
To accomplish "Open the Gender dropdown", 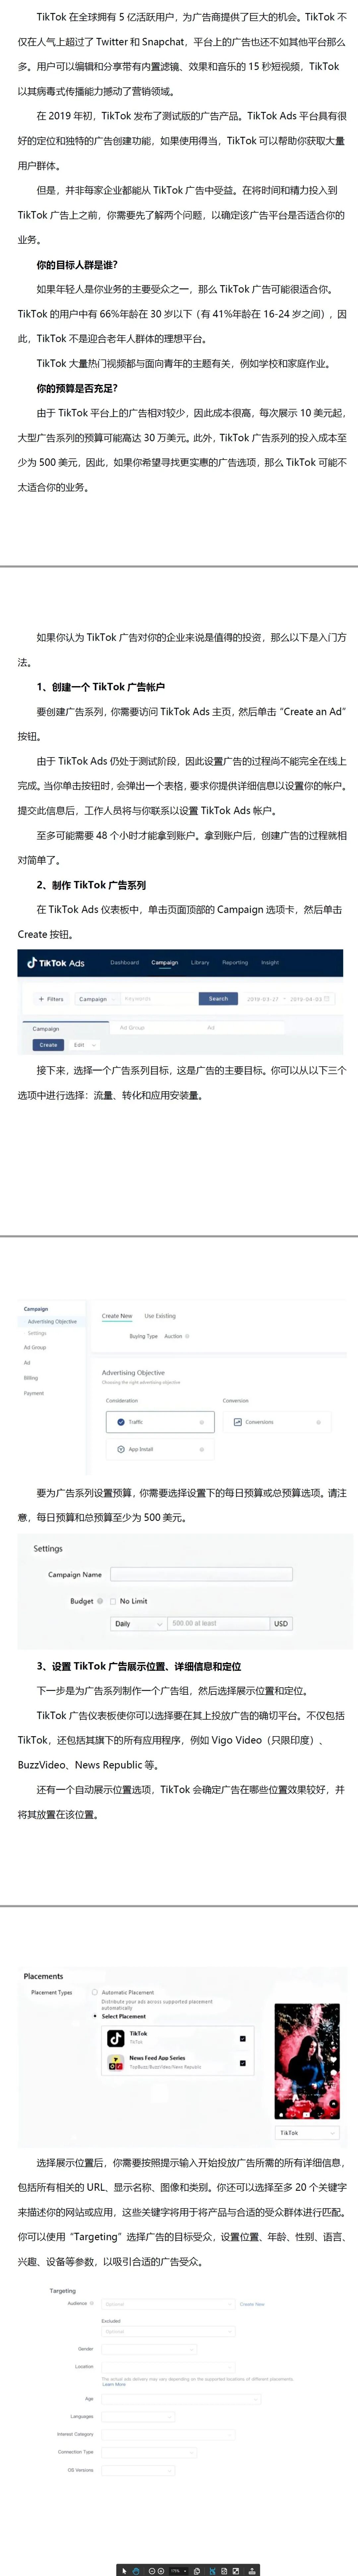I will click(149, 2349).
